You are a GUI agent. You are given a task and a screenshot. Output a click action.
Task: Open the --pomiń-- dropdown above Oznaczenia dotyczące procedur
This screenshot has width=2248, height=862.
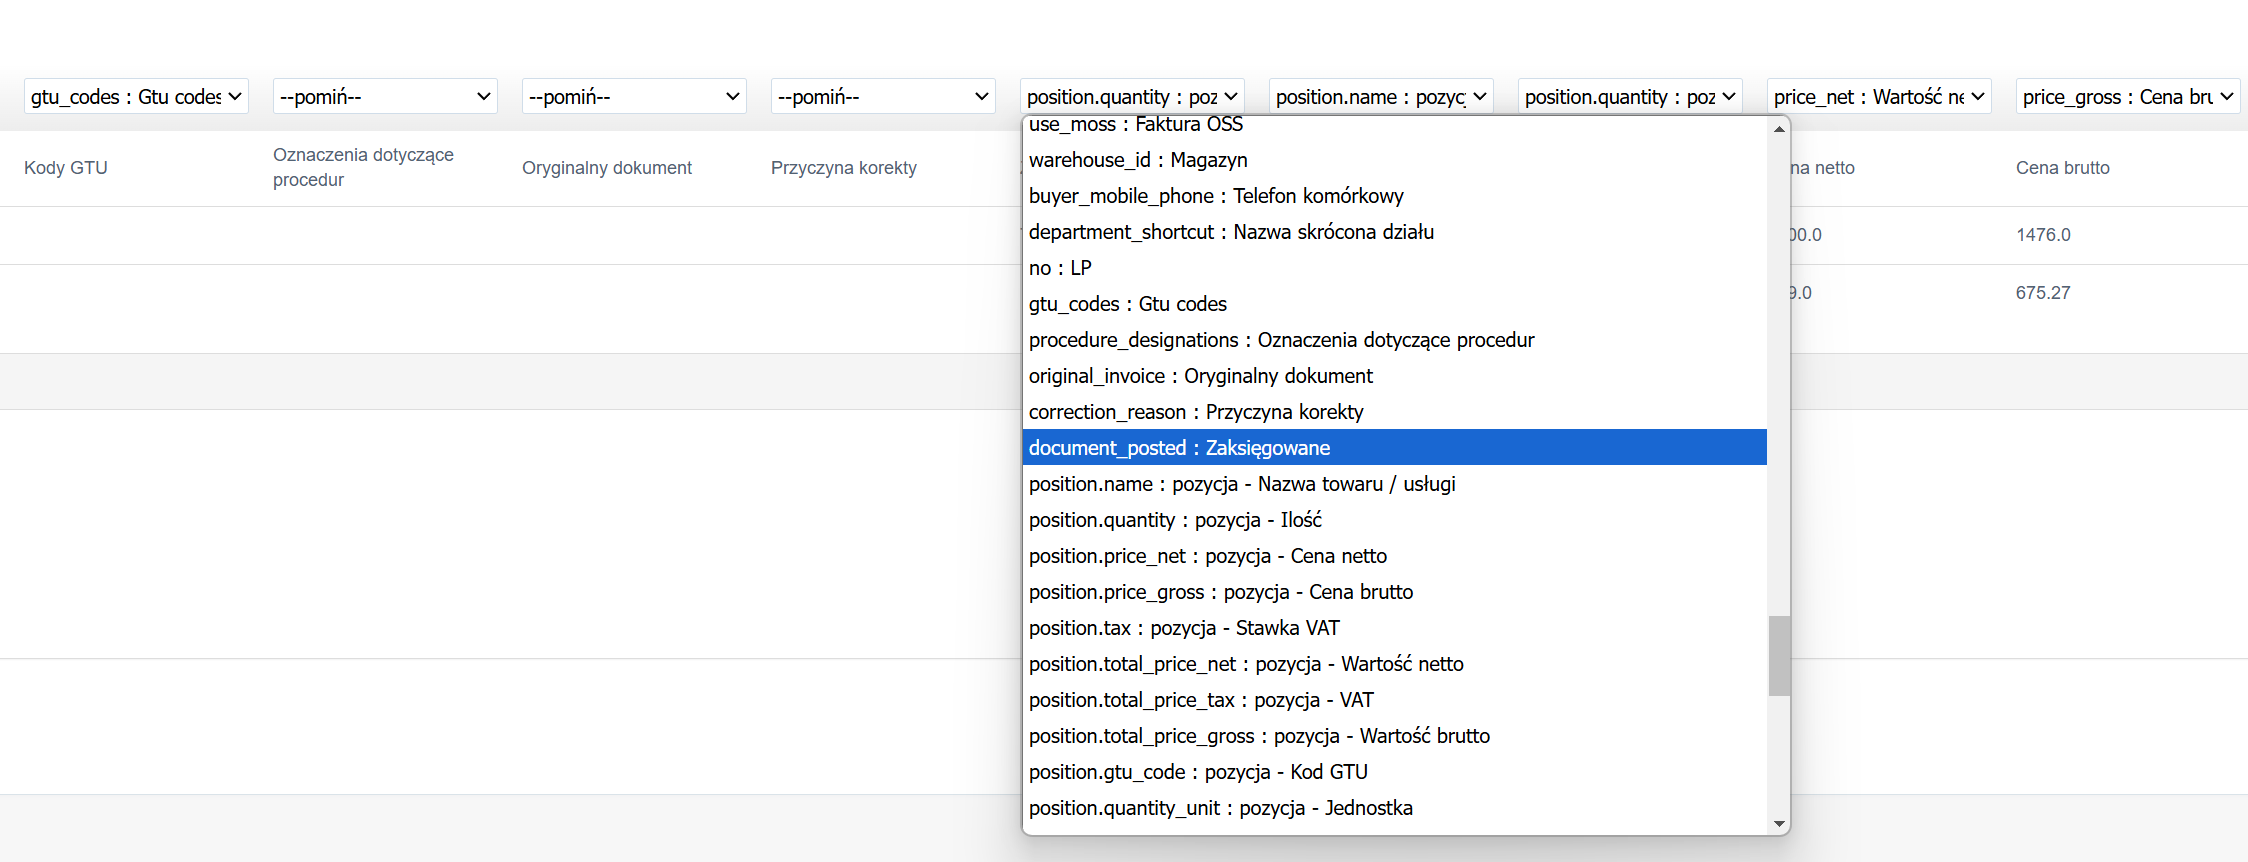click(385, 97)
